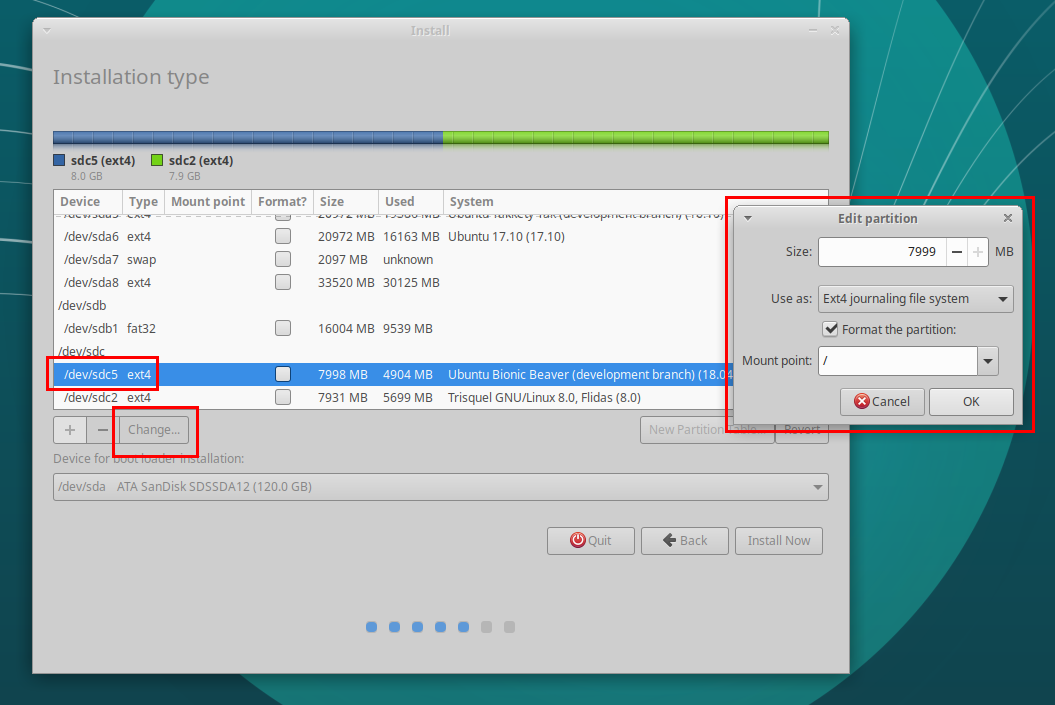1055x705 pixels.
Task: Click the '16004 MB' size cell
Action: pyautogui.click(x=347, y=328)
